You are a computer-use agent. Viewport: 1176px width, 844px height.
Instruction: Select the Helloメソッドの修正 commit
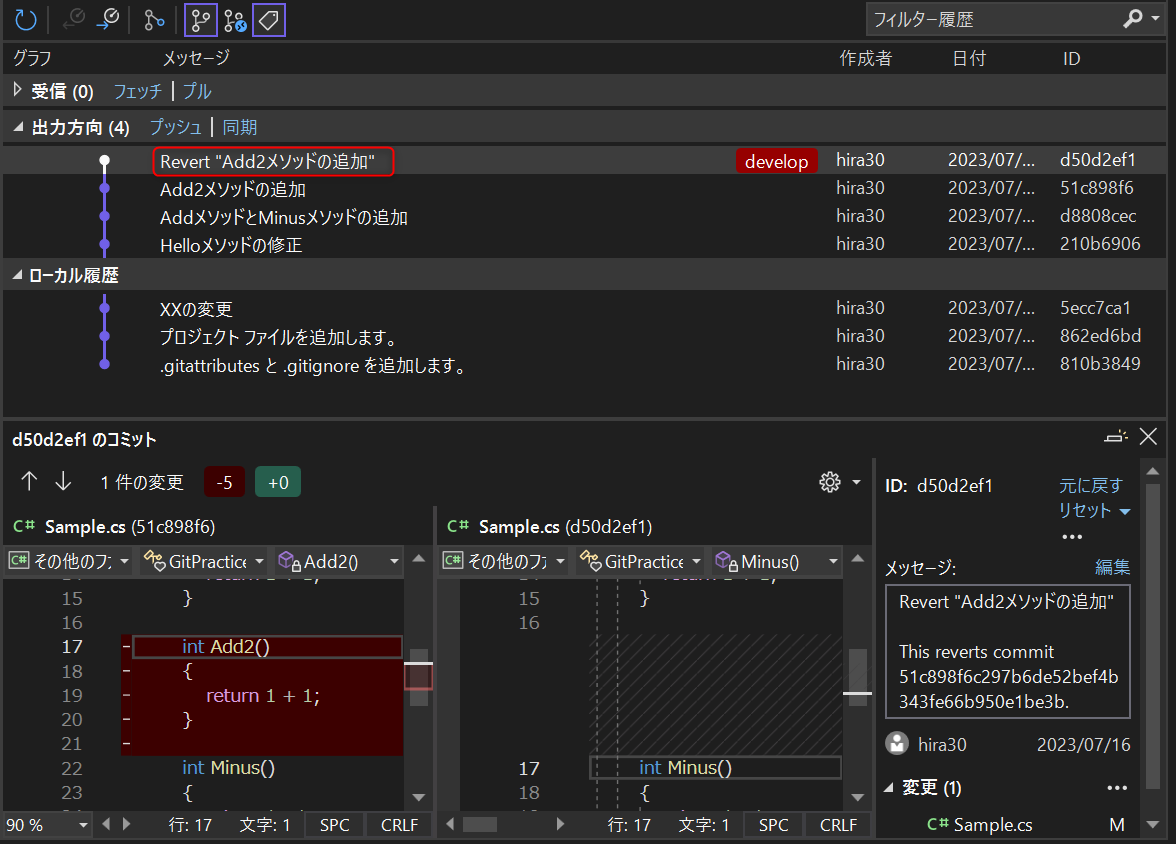coord(584,245)
